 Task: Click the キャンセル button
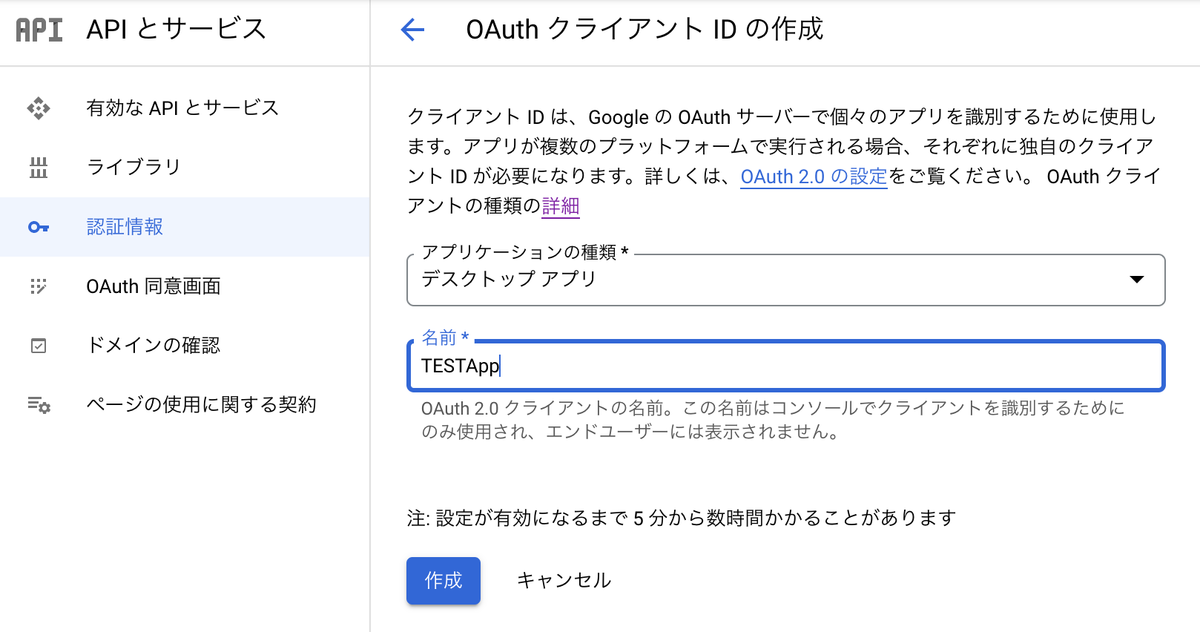[563, 581]
